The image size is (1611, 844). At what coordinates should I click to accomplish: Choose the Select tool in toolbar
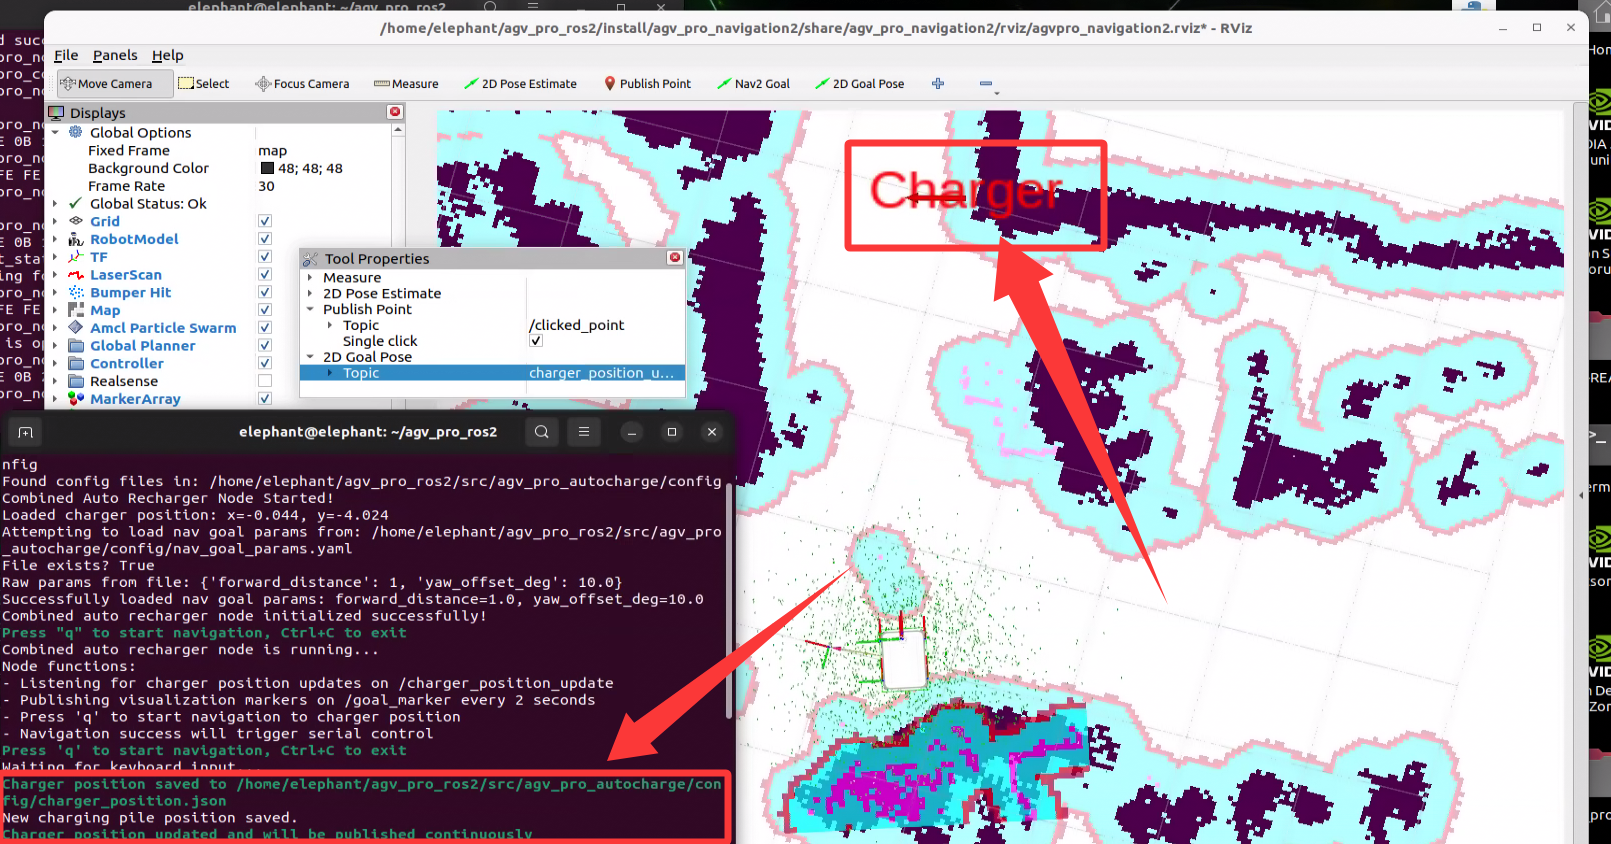(204, 84)
